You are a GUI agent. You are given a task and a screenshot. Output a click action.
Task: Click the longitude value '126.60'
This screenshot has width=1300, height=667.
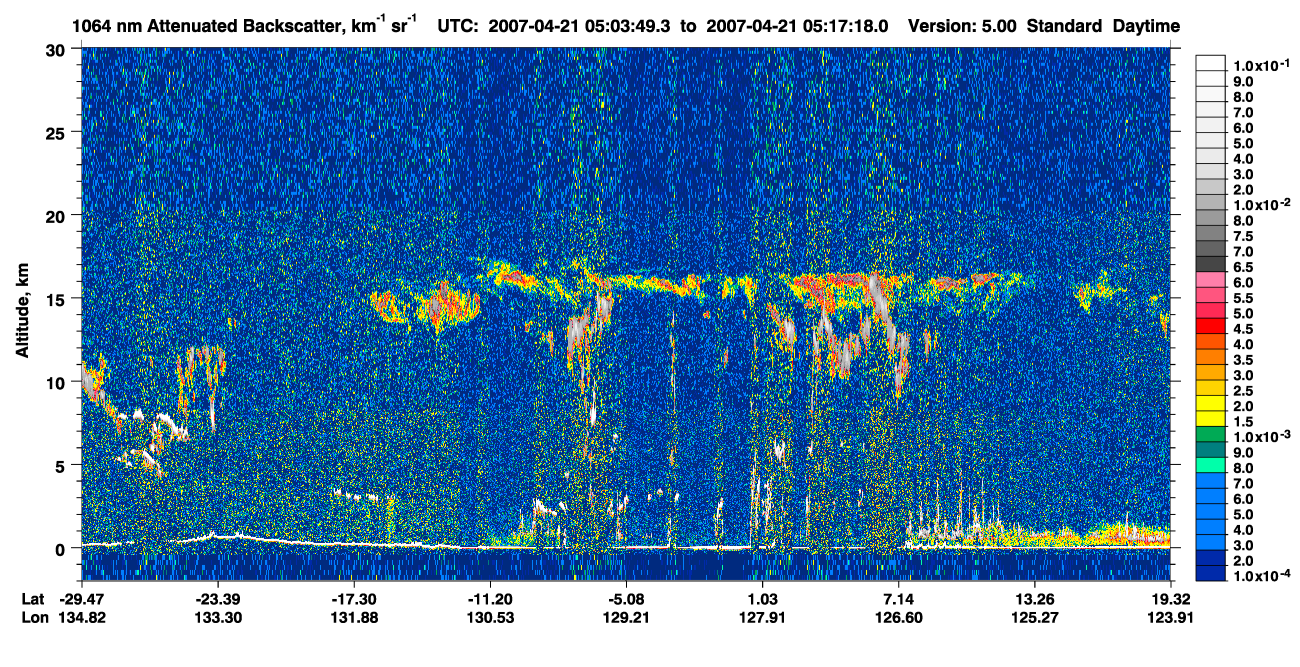pos(899,617)
